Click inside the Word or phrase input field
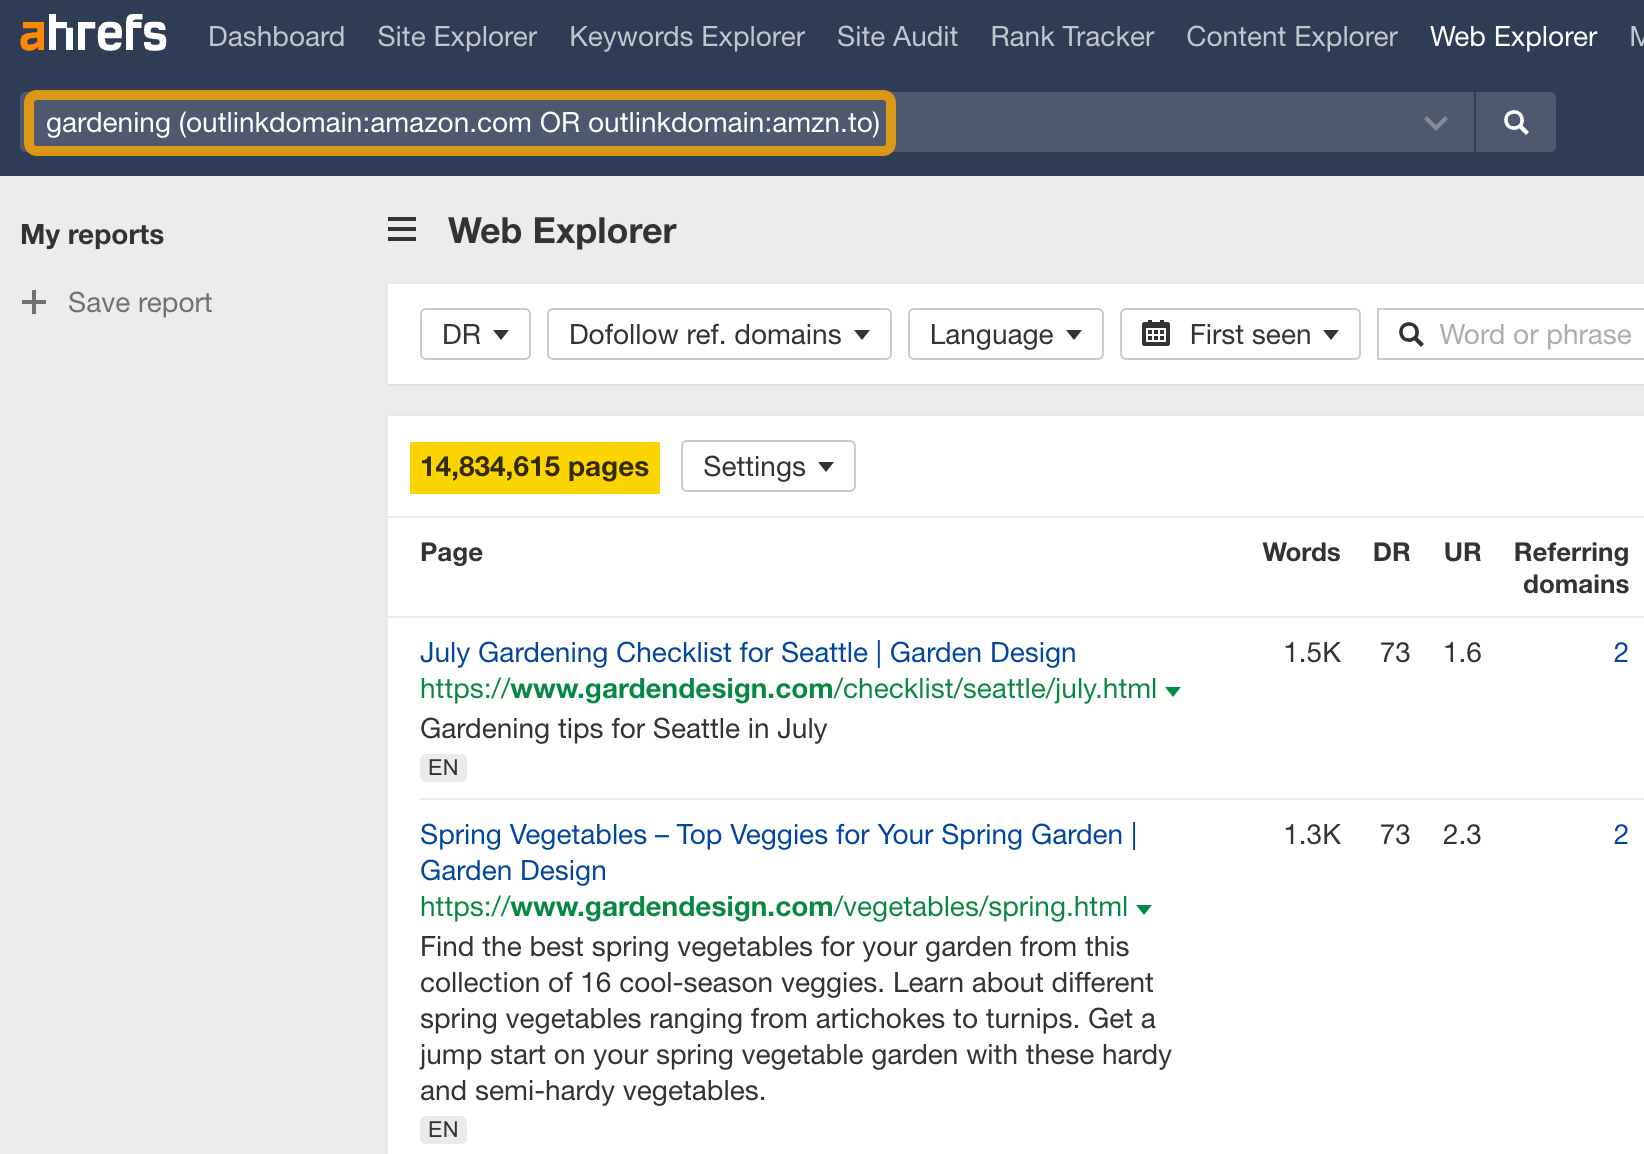This screenshot has width=1644, height=1154. point(1530,334)
